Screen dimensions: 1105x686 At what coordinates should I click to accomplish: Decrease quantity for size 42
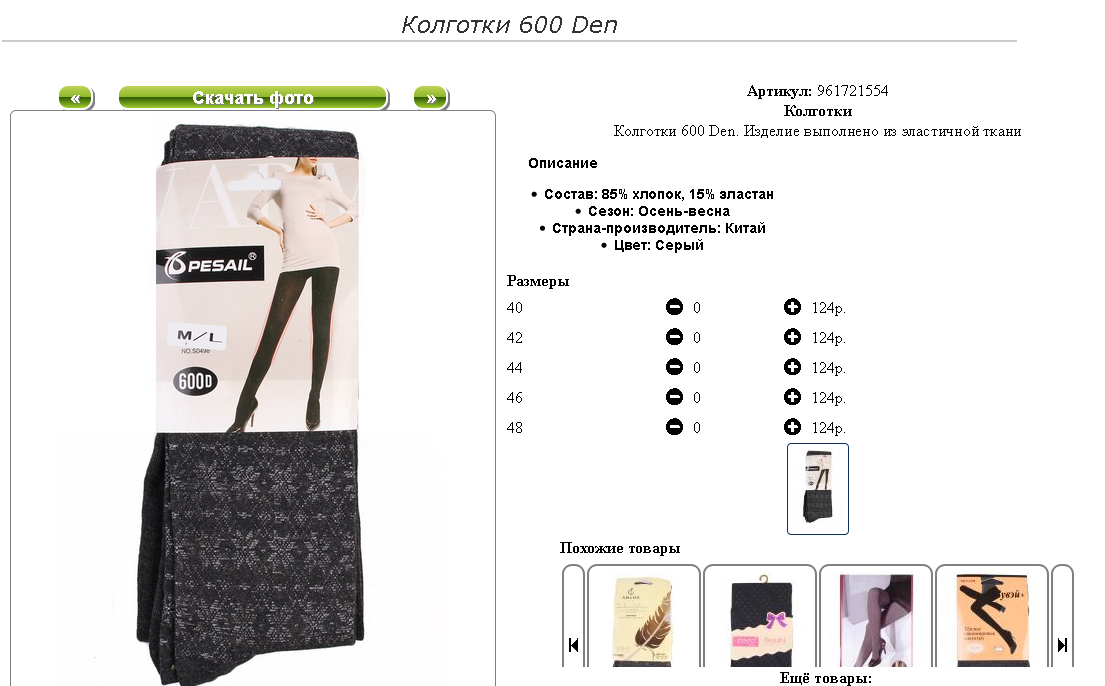point(674,337)
